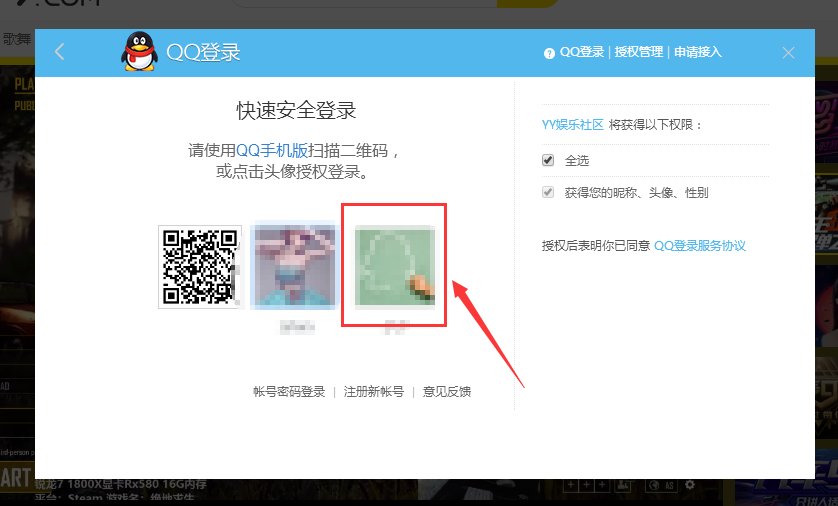Image resolution: width=838 pixels, height=506 pixels.
Task: Open the YY娱乐社区 link
Action: coord(572,124)
